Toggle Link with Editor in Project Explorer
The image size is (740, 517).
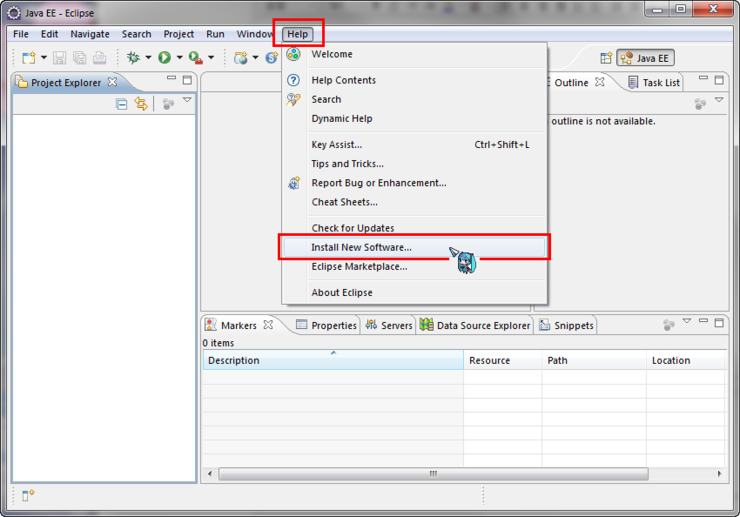pyautogui.click(x=141, y=103)
